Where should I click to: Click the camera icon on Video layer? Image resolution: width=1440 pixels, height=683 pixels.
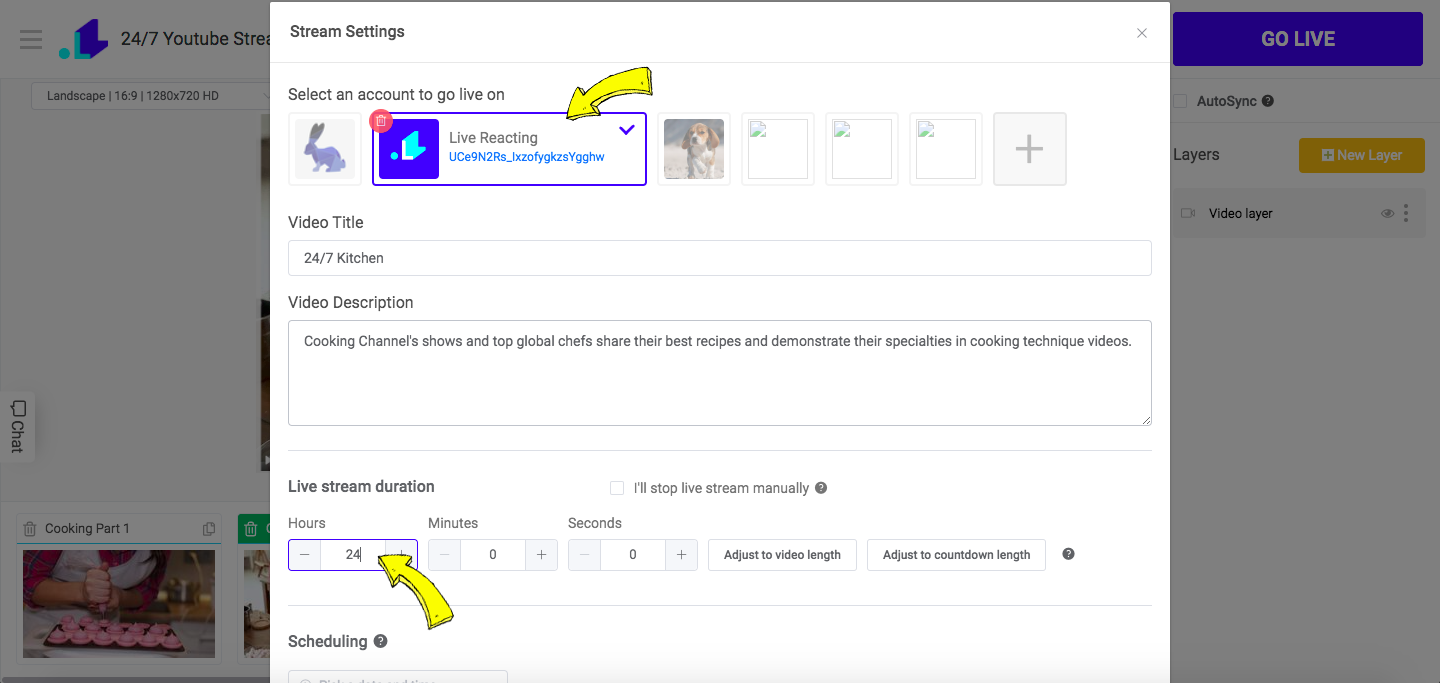[1188, 214]
